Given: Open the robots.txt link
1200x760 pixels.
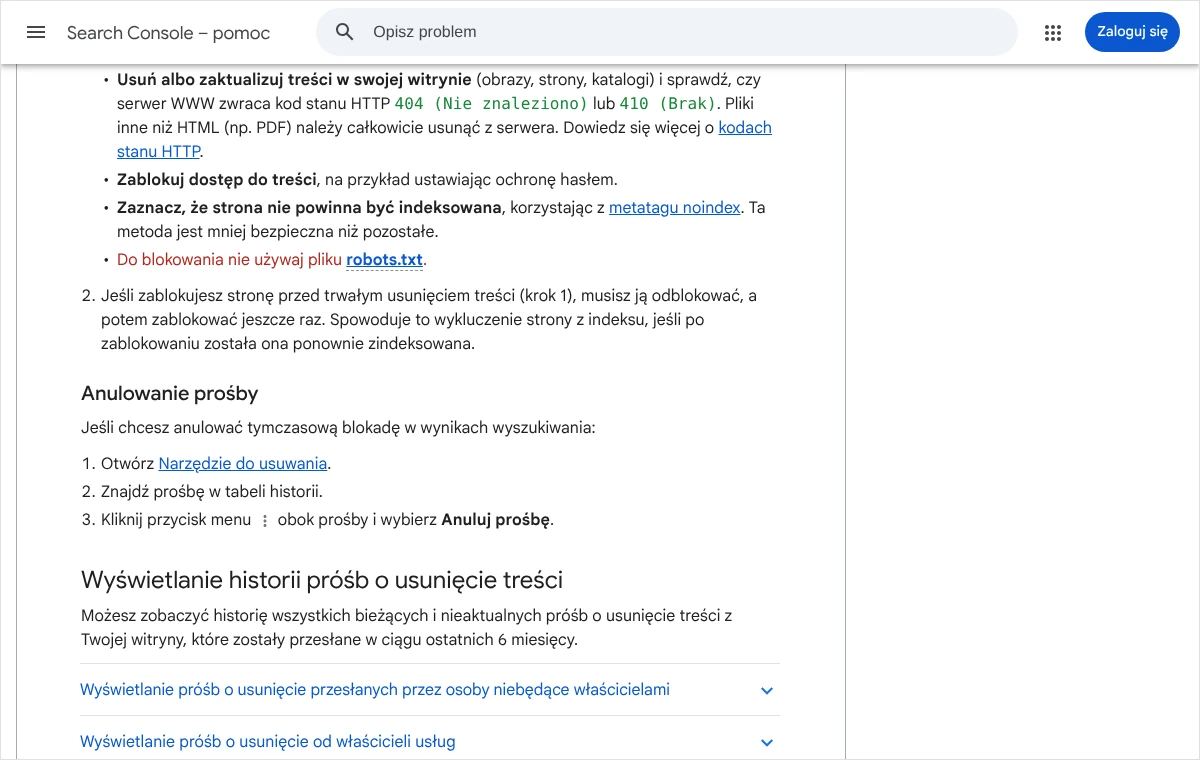Looking at the screenshot, I should pos(385,260).
